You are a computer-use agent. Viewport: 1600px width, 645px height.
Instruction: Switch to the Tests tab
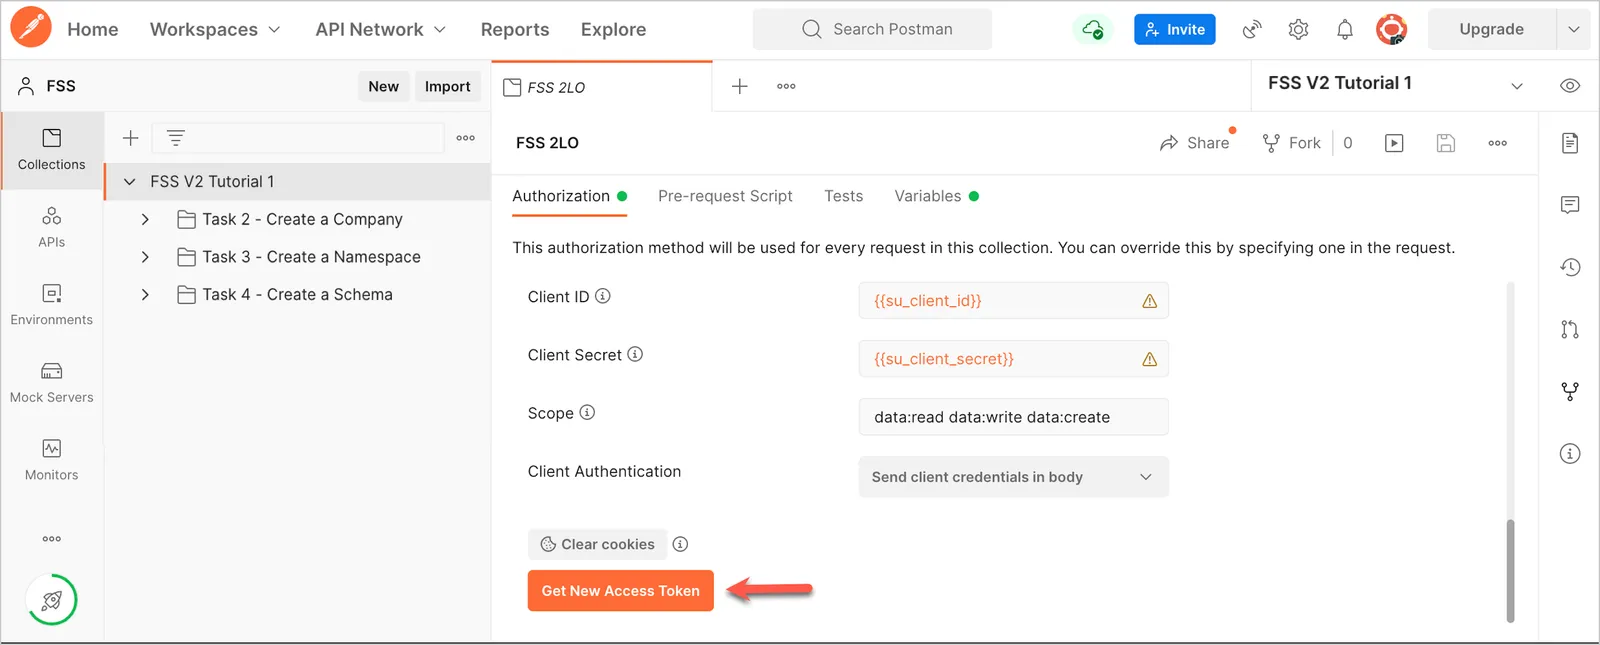843,196
